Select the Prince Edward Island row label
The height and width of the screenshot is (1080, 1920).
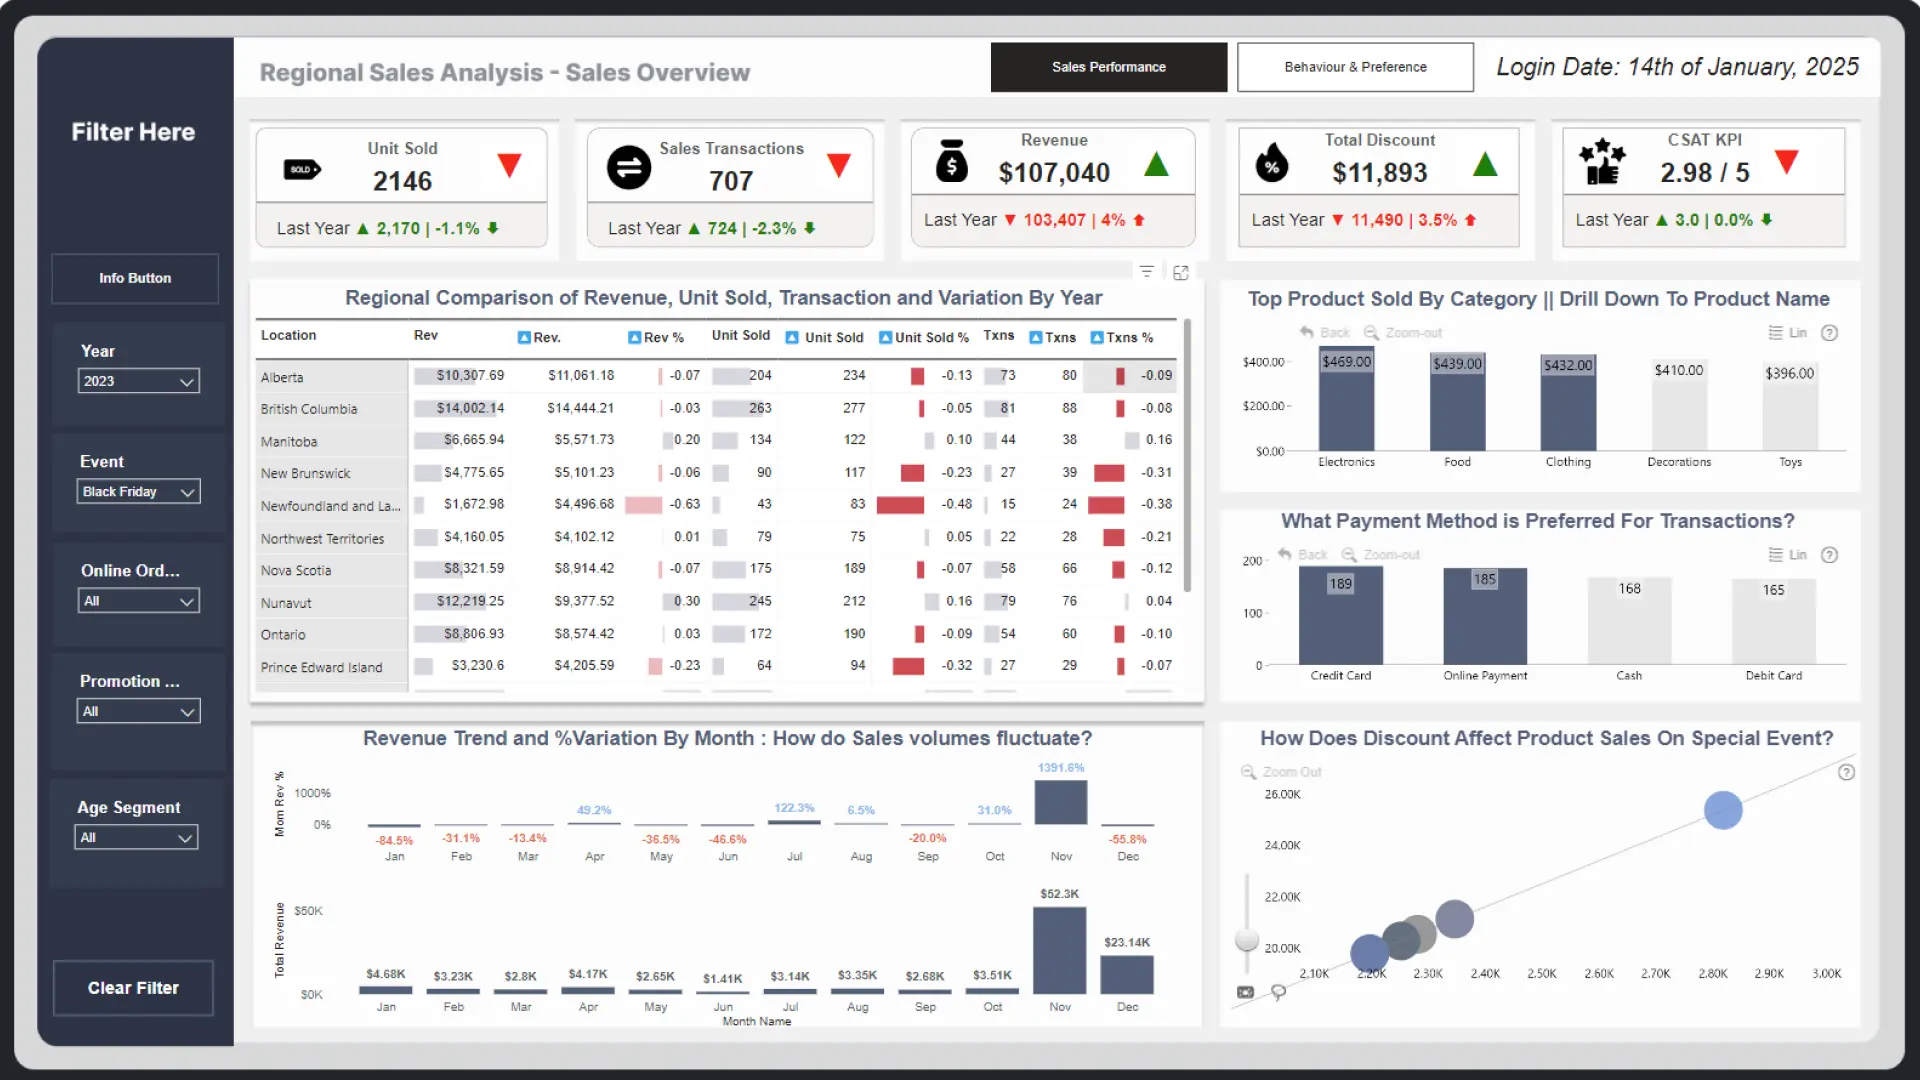pyautogui.click(x=321, y=667)
